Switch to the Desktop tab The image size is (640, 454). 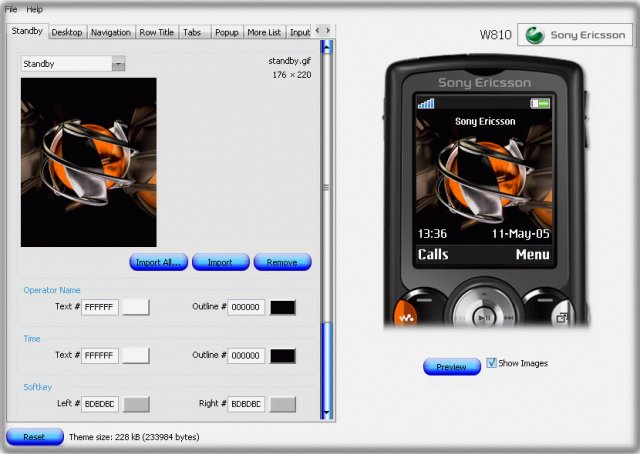tap(67, 32)
